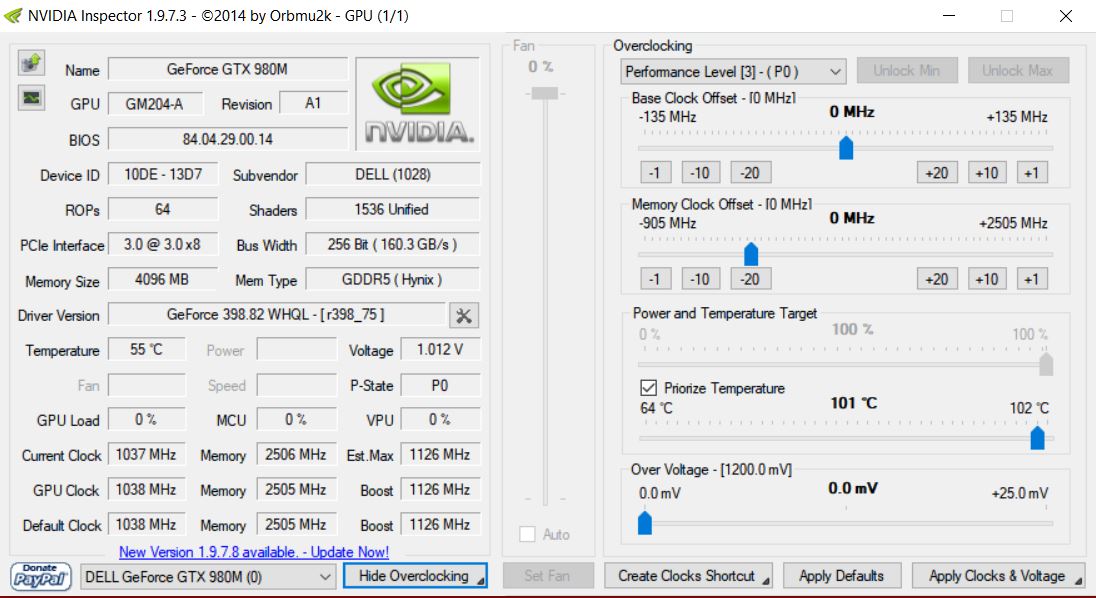Open the hardware monitor graph icon

(x=31, y=98)
